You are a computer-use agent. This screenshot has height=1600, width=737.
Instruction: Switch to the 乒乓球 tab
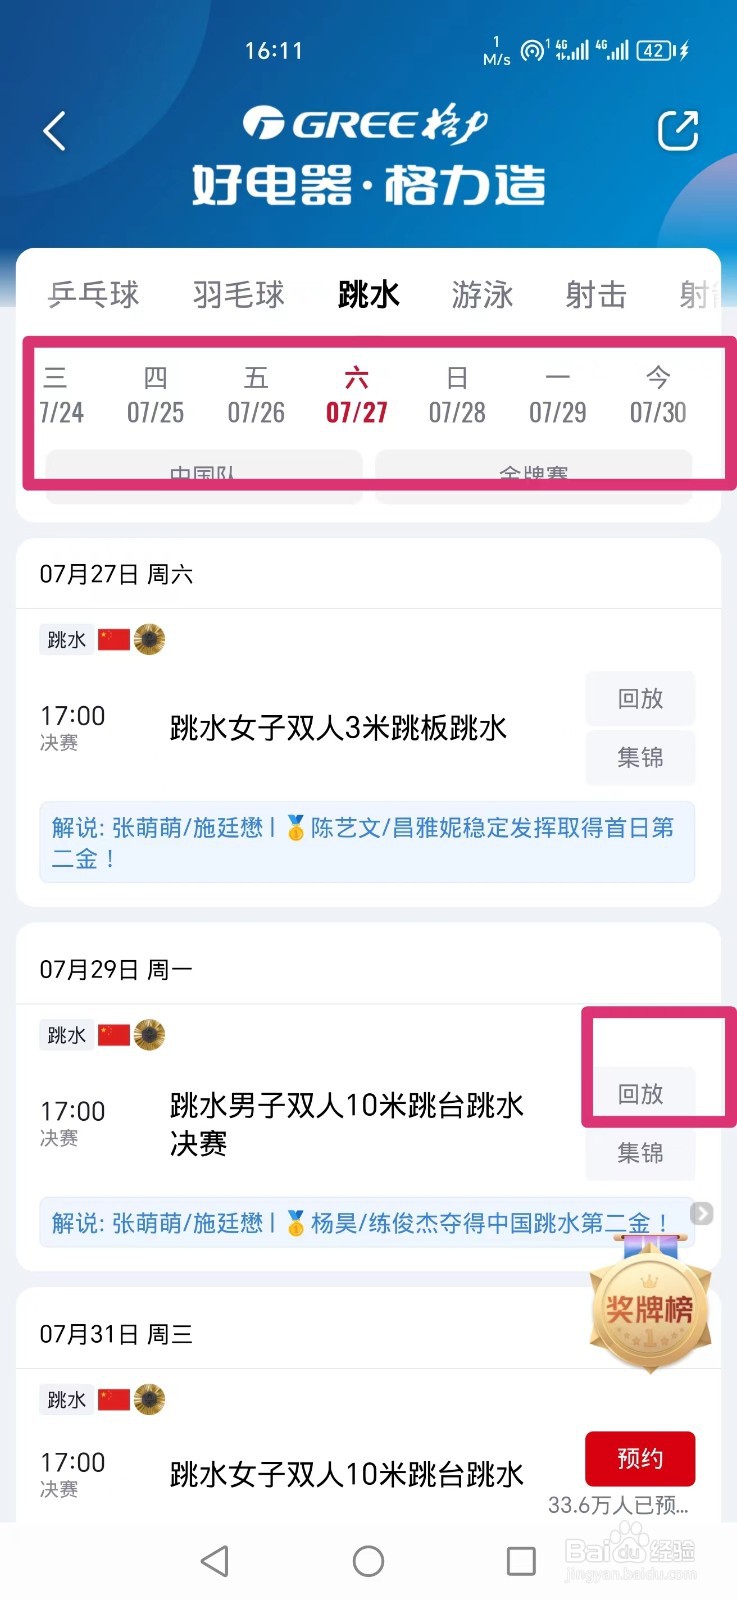94,295
